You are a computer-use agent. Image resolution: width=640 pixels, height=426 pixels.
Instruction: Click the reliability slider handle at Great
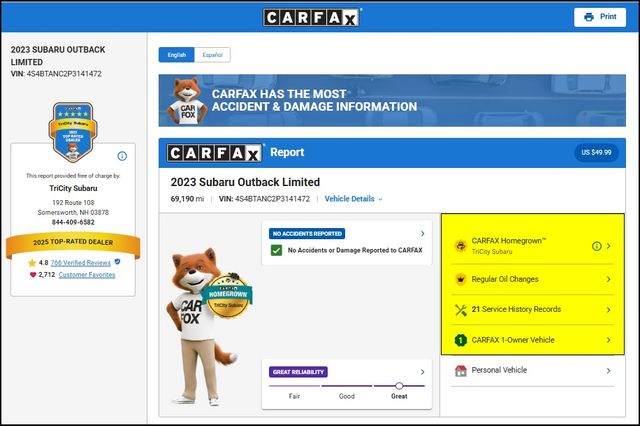(x=399, y=386)
